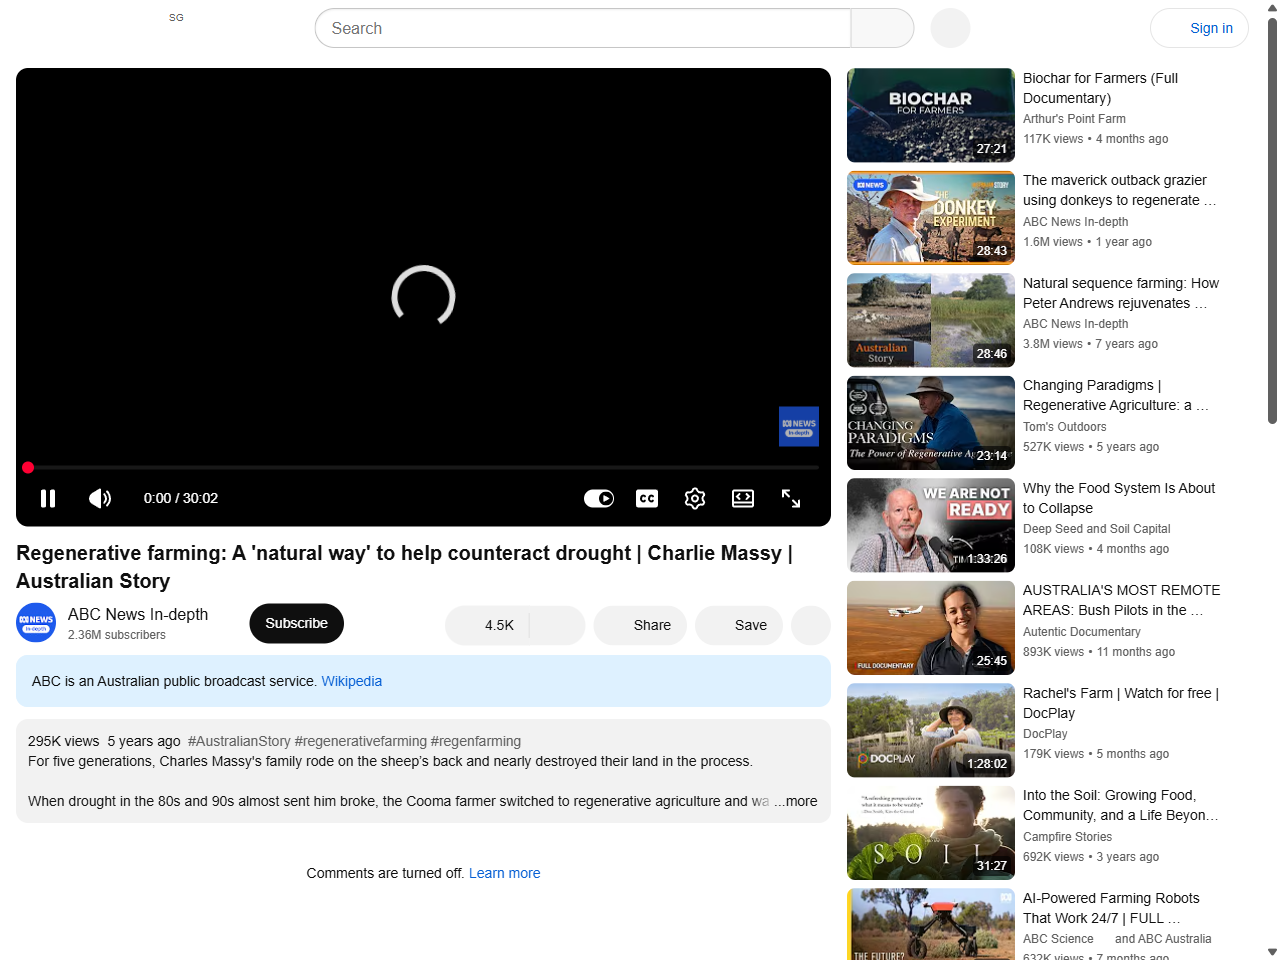Click the ABC News watermark in video

click(x=799, y=426)
